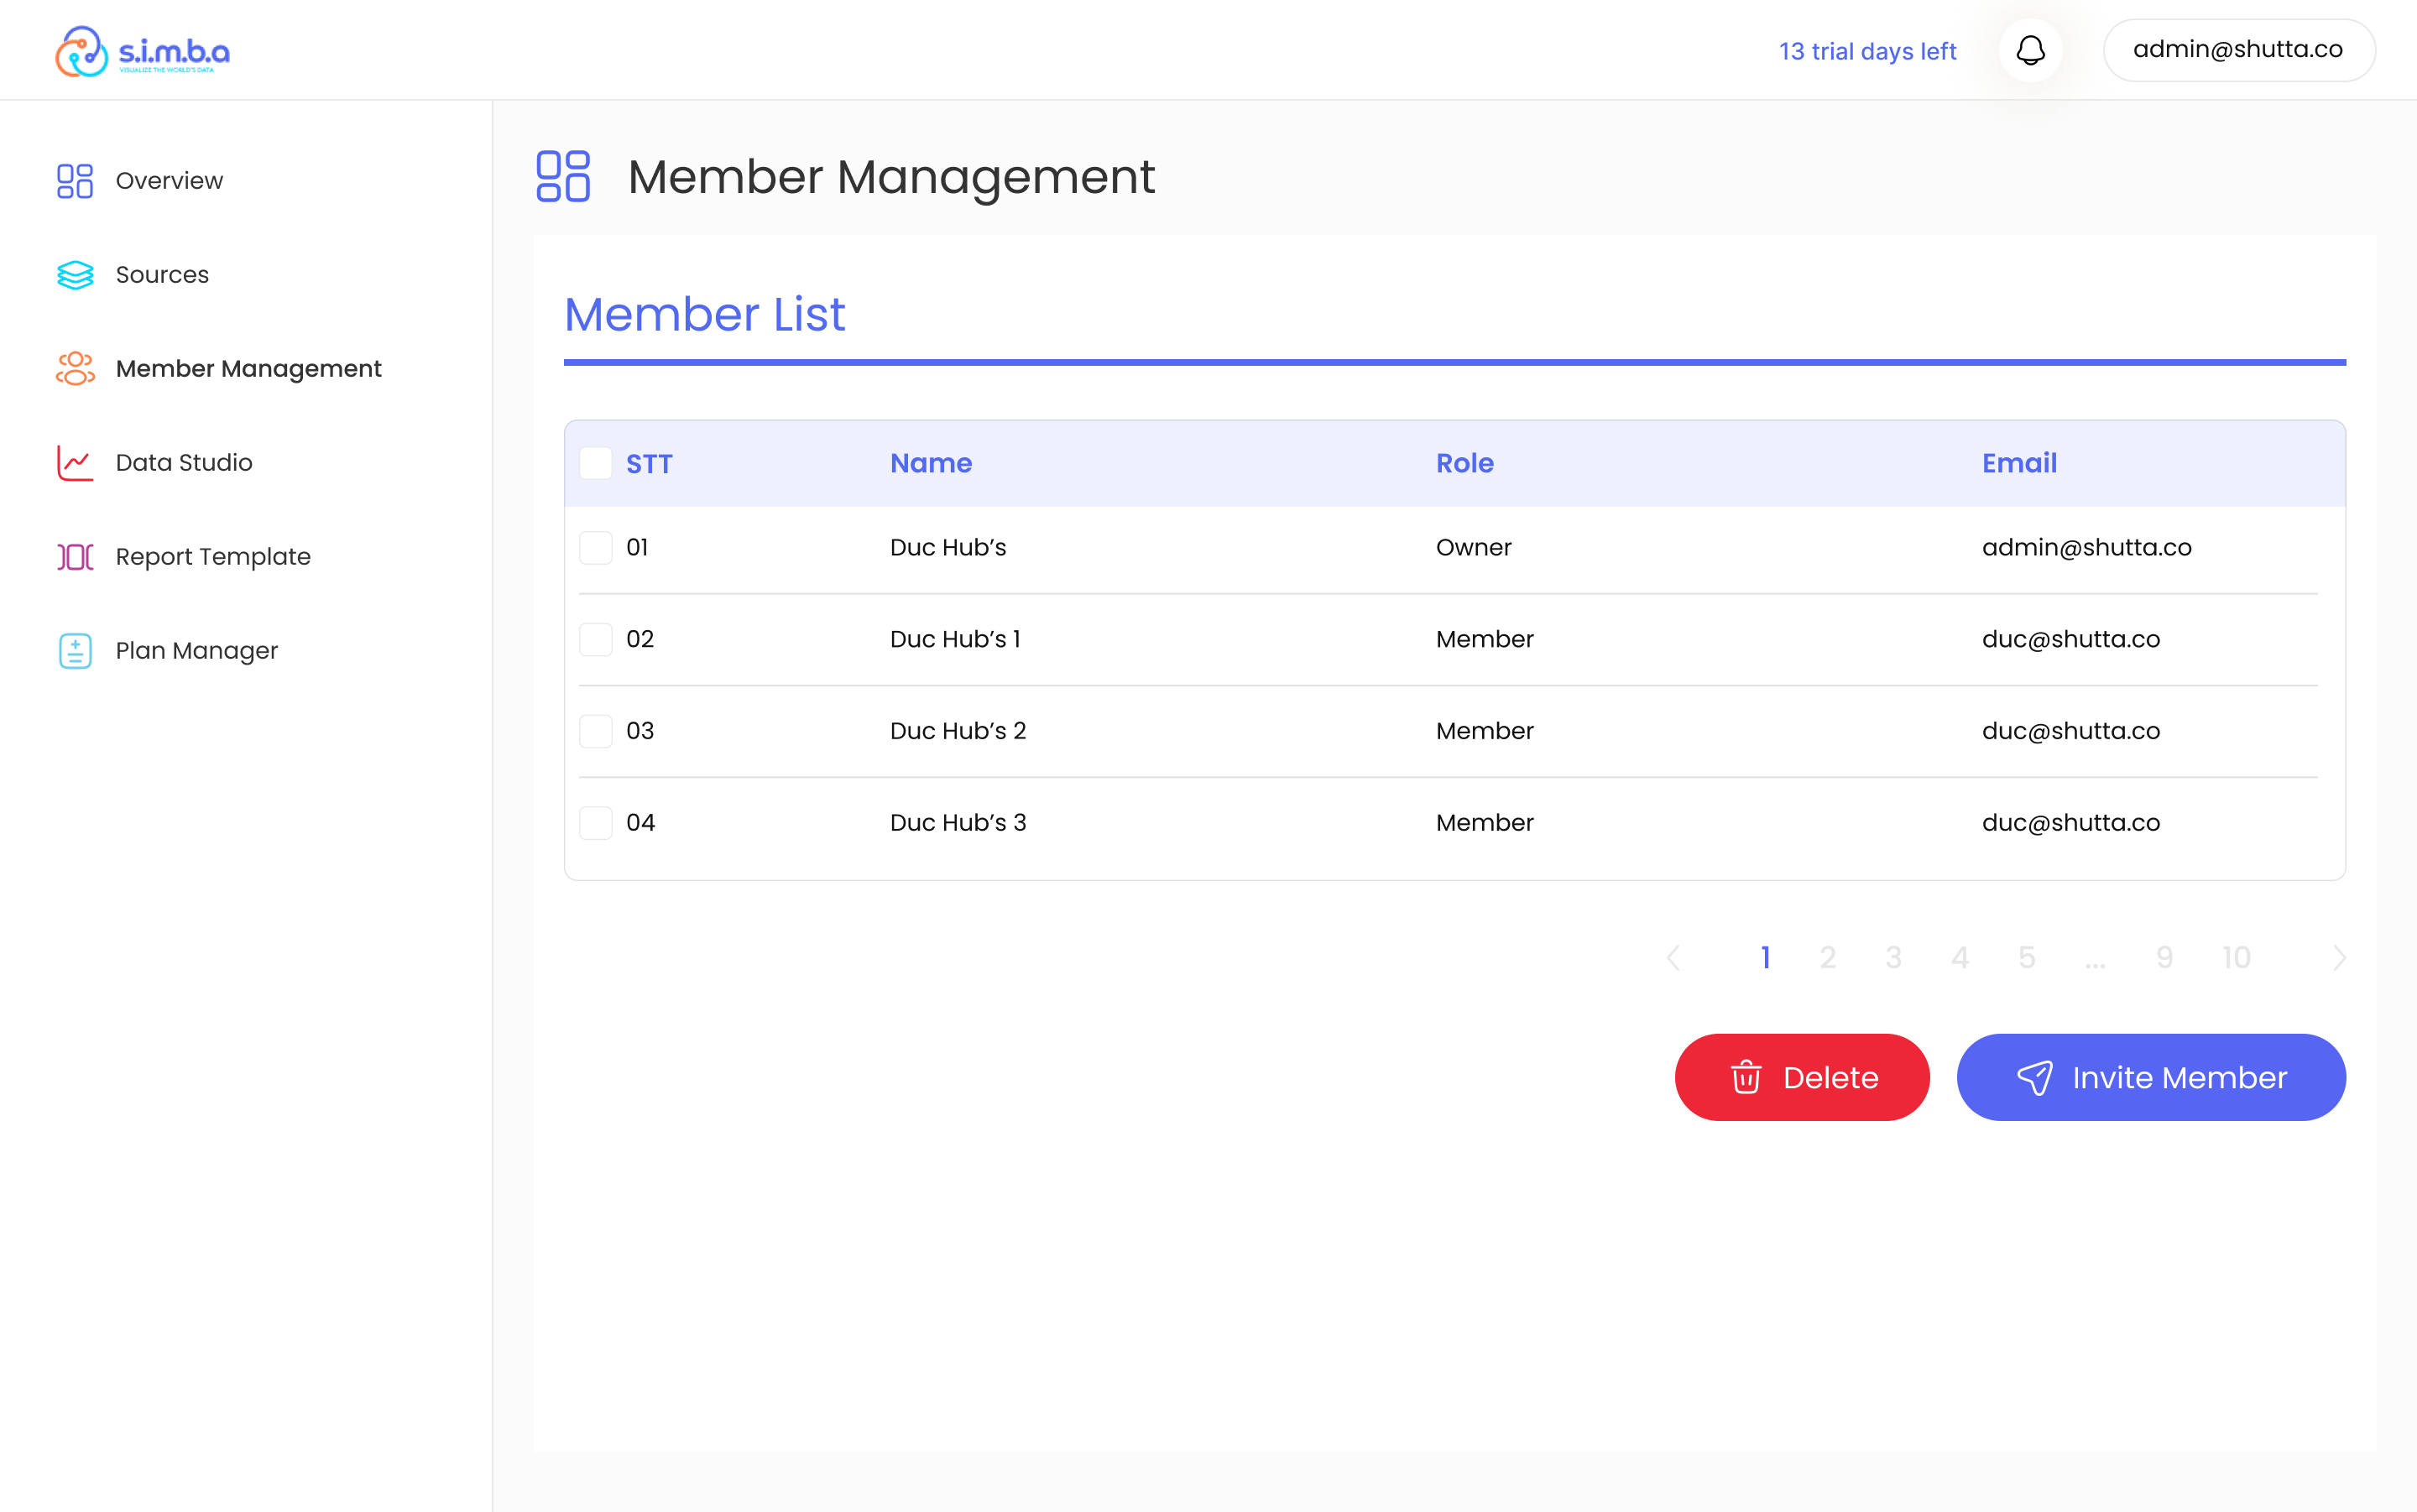2417x1512 pixels.
Task: Click the s.i.m.b.a logo
Action: [142, 51]
